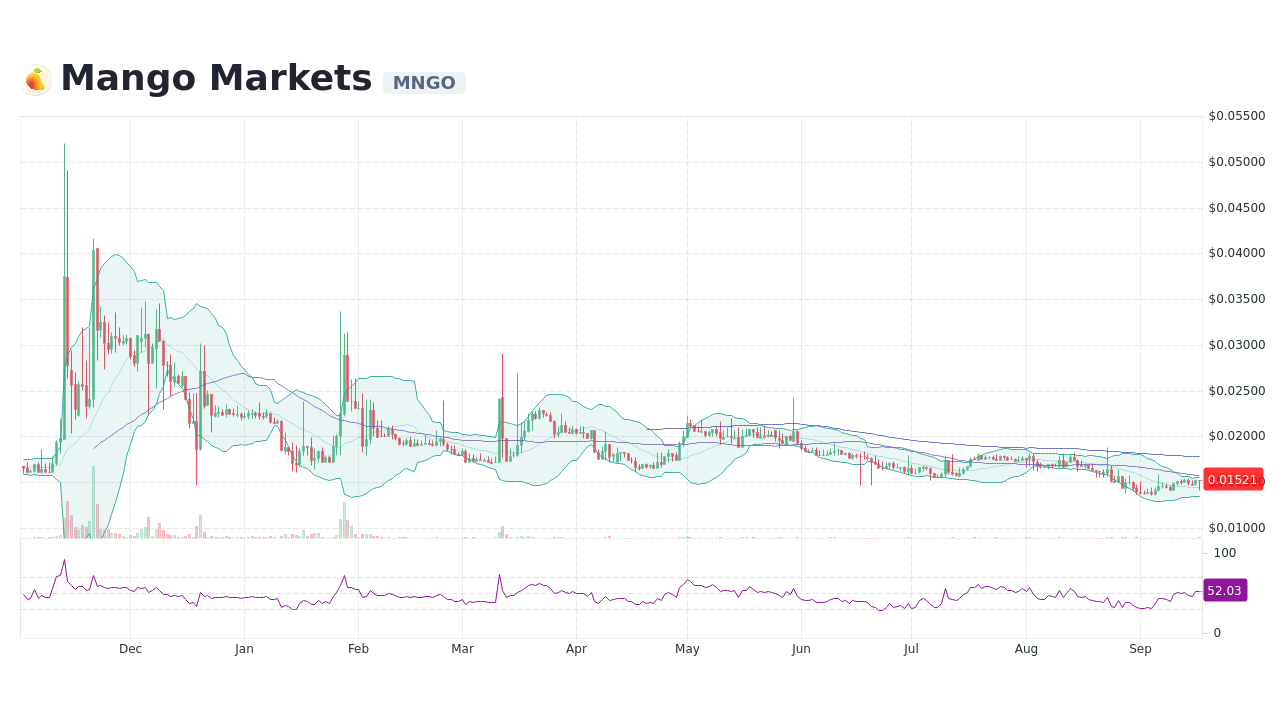Click the Mango Markets mango logo icon
The image size is (1280, 720).
[36, 78]
